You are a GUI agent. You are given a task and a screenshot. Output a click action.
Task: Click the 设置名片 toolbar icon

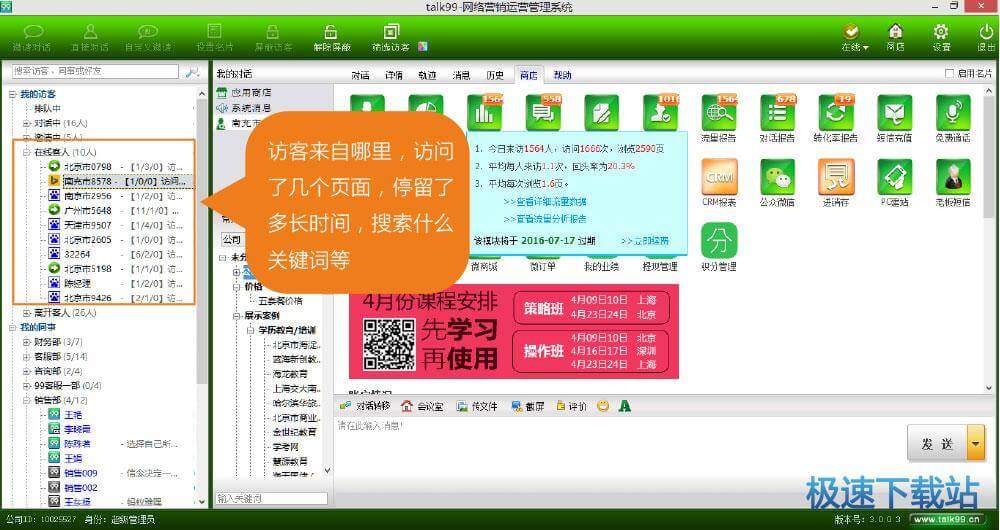214,32
